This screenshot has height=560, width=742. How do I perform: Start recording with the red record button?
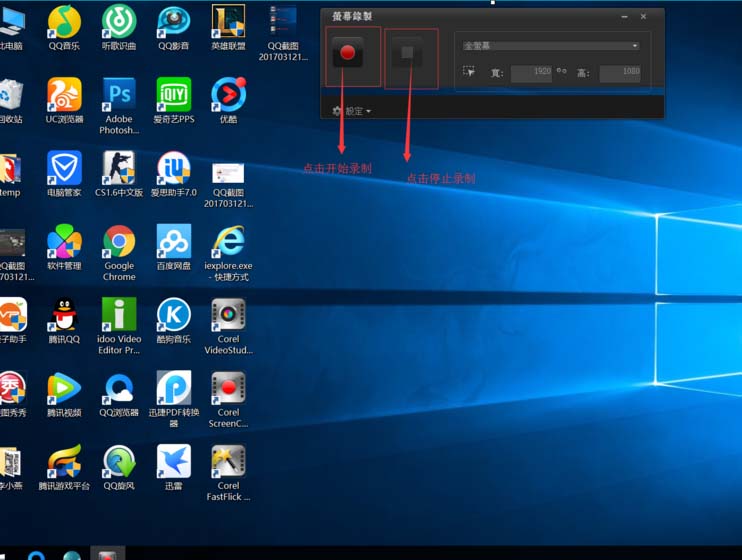click(x=348, y=52)
